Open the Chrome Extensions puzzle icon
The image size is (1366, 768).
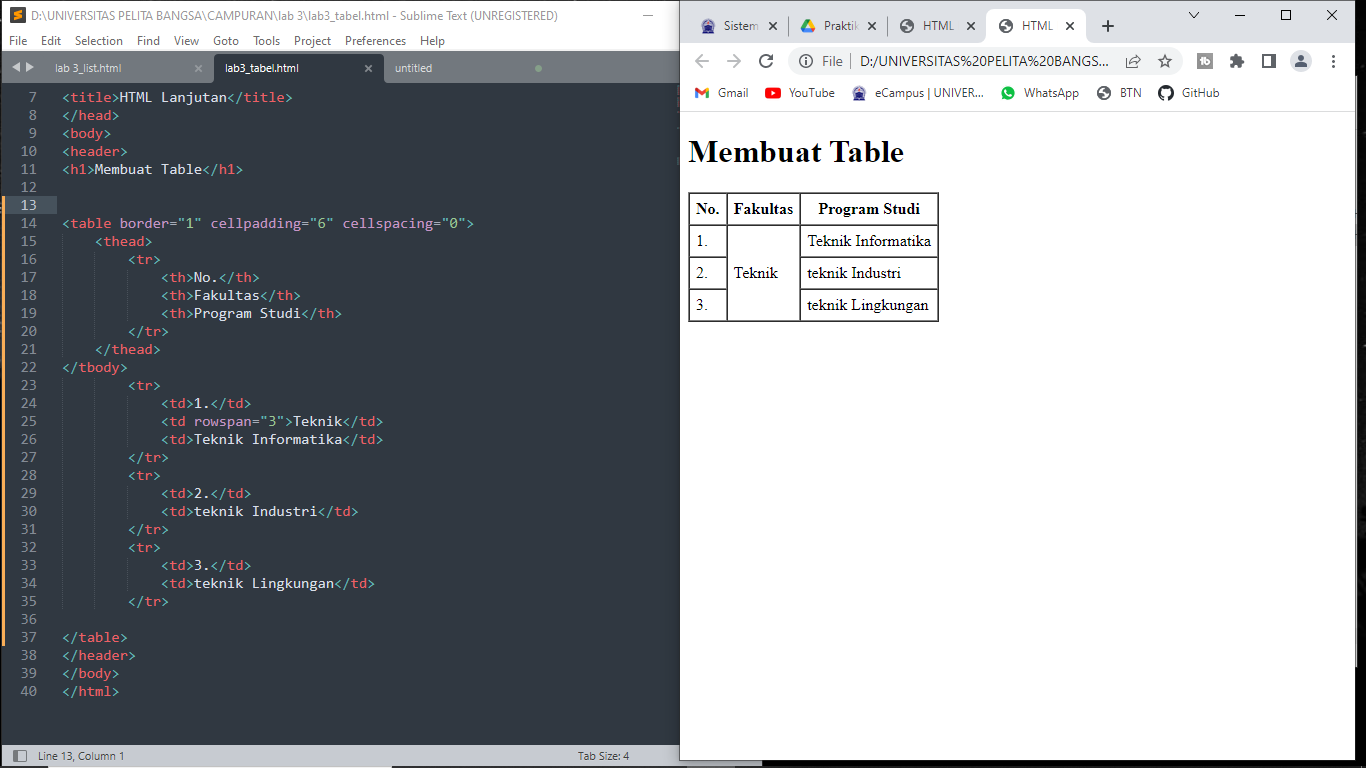tap(1237, 61)
